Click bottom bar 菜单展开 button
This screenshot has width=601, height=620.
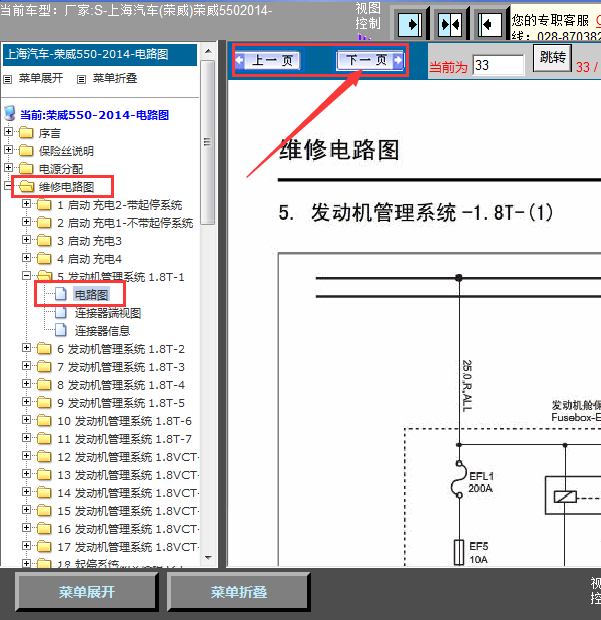87,592
